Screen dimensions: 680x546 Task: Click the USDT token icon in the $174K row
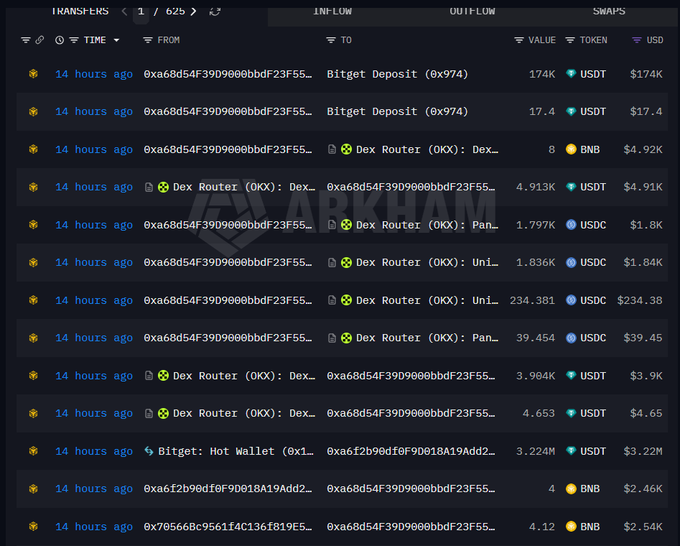tap(571, 74)
